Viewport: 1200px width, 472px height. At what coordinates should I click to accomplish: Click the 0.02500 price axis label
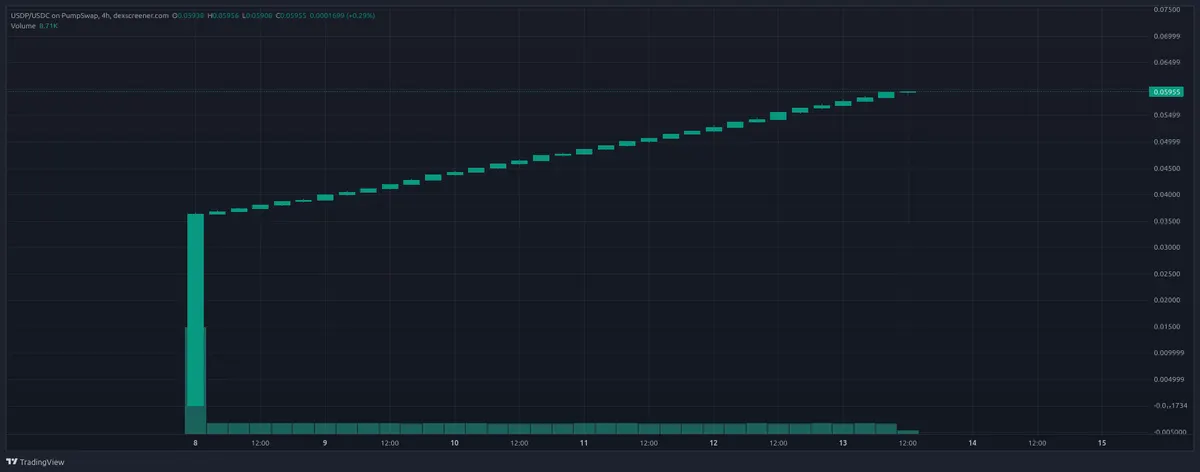point(1167,274)
